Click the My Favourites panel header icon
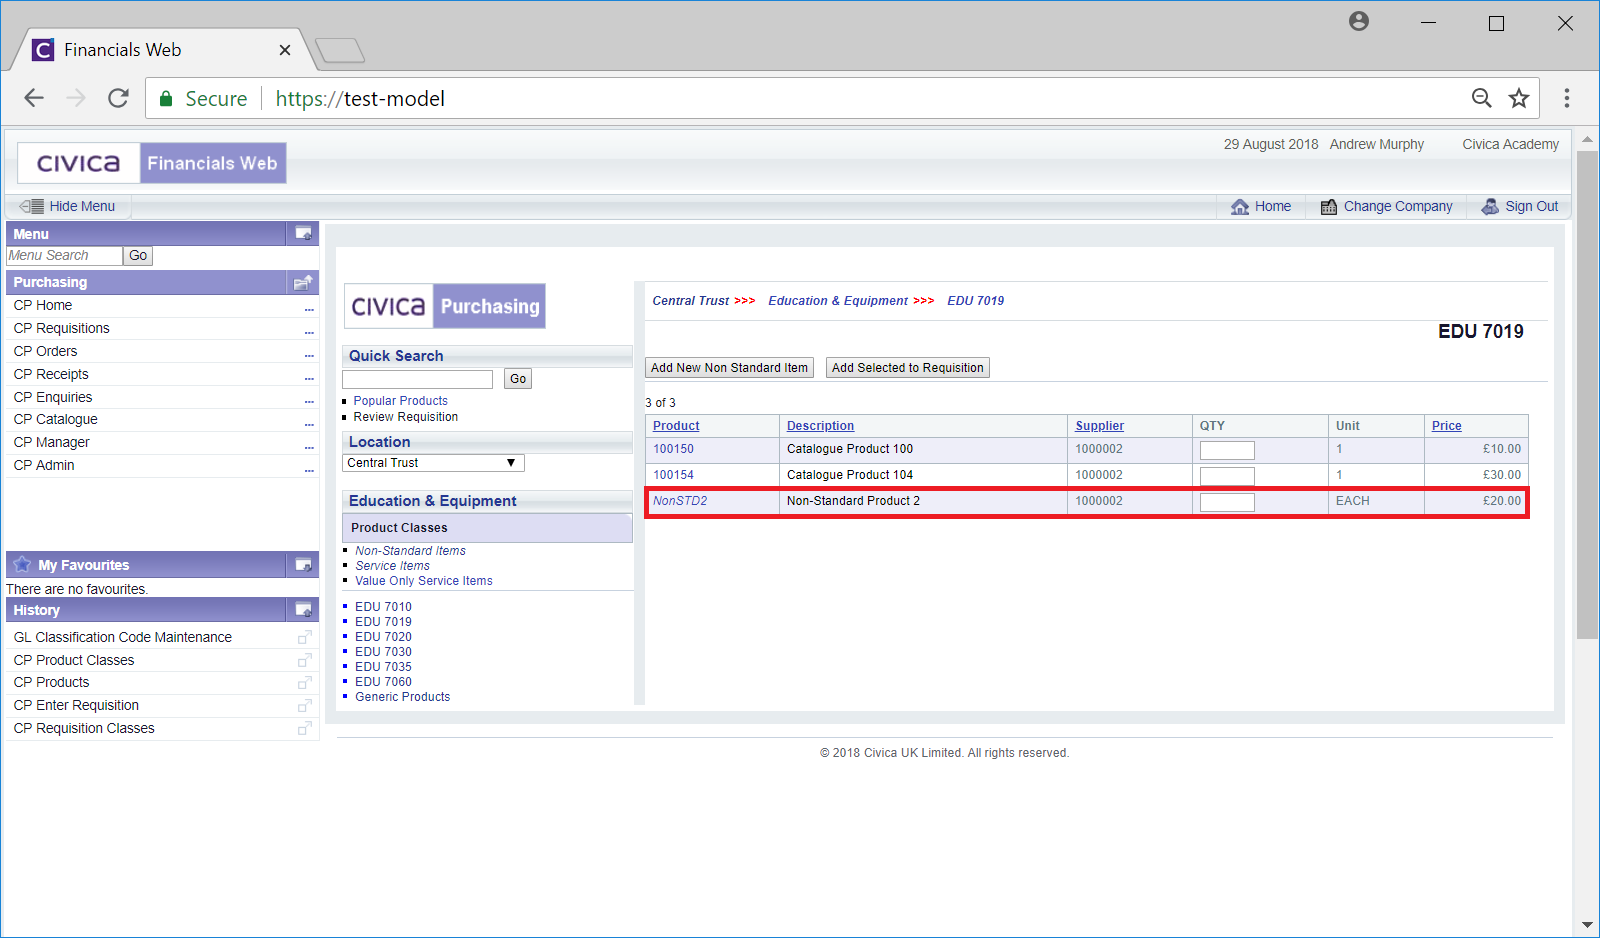The image size is (1600, 938). coord(303,565)
